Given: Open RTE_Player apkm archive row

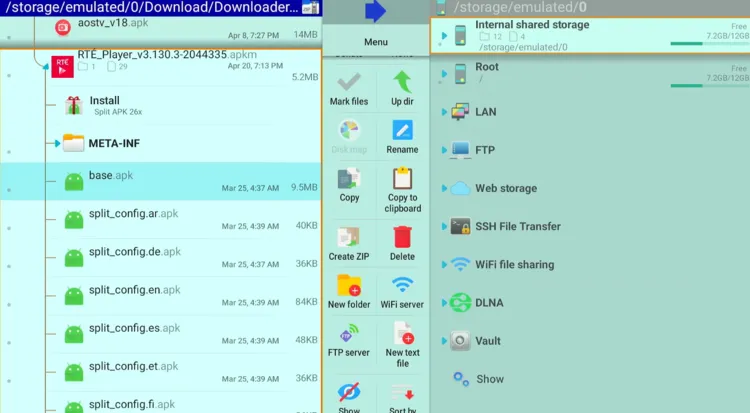Looking at the screenshot, I should [x=161, y=66].
